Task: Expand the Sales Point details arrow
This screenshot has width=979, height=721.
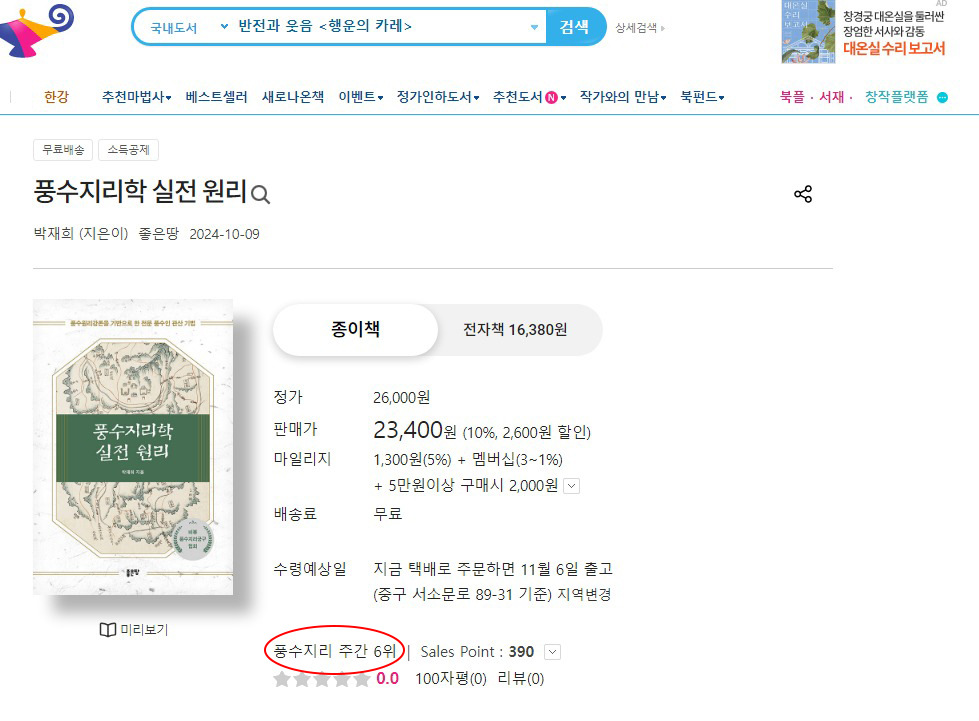Action: [552, 652]
